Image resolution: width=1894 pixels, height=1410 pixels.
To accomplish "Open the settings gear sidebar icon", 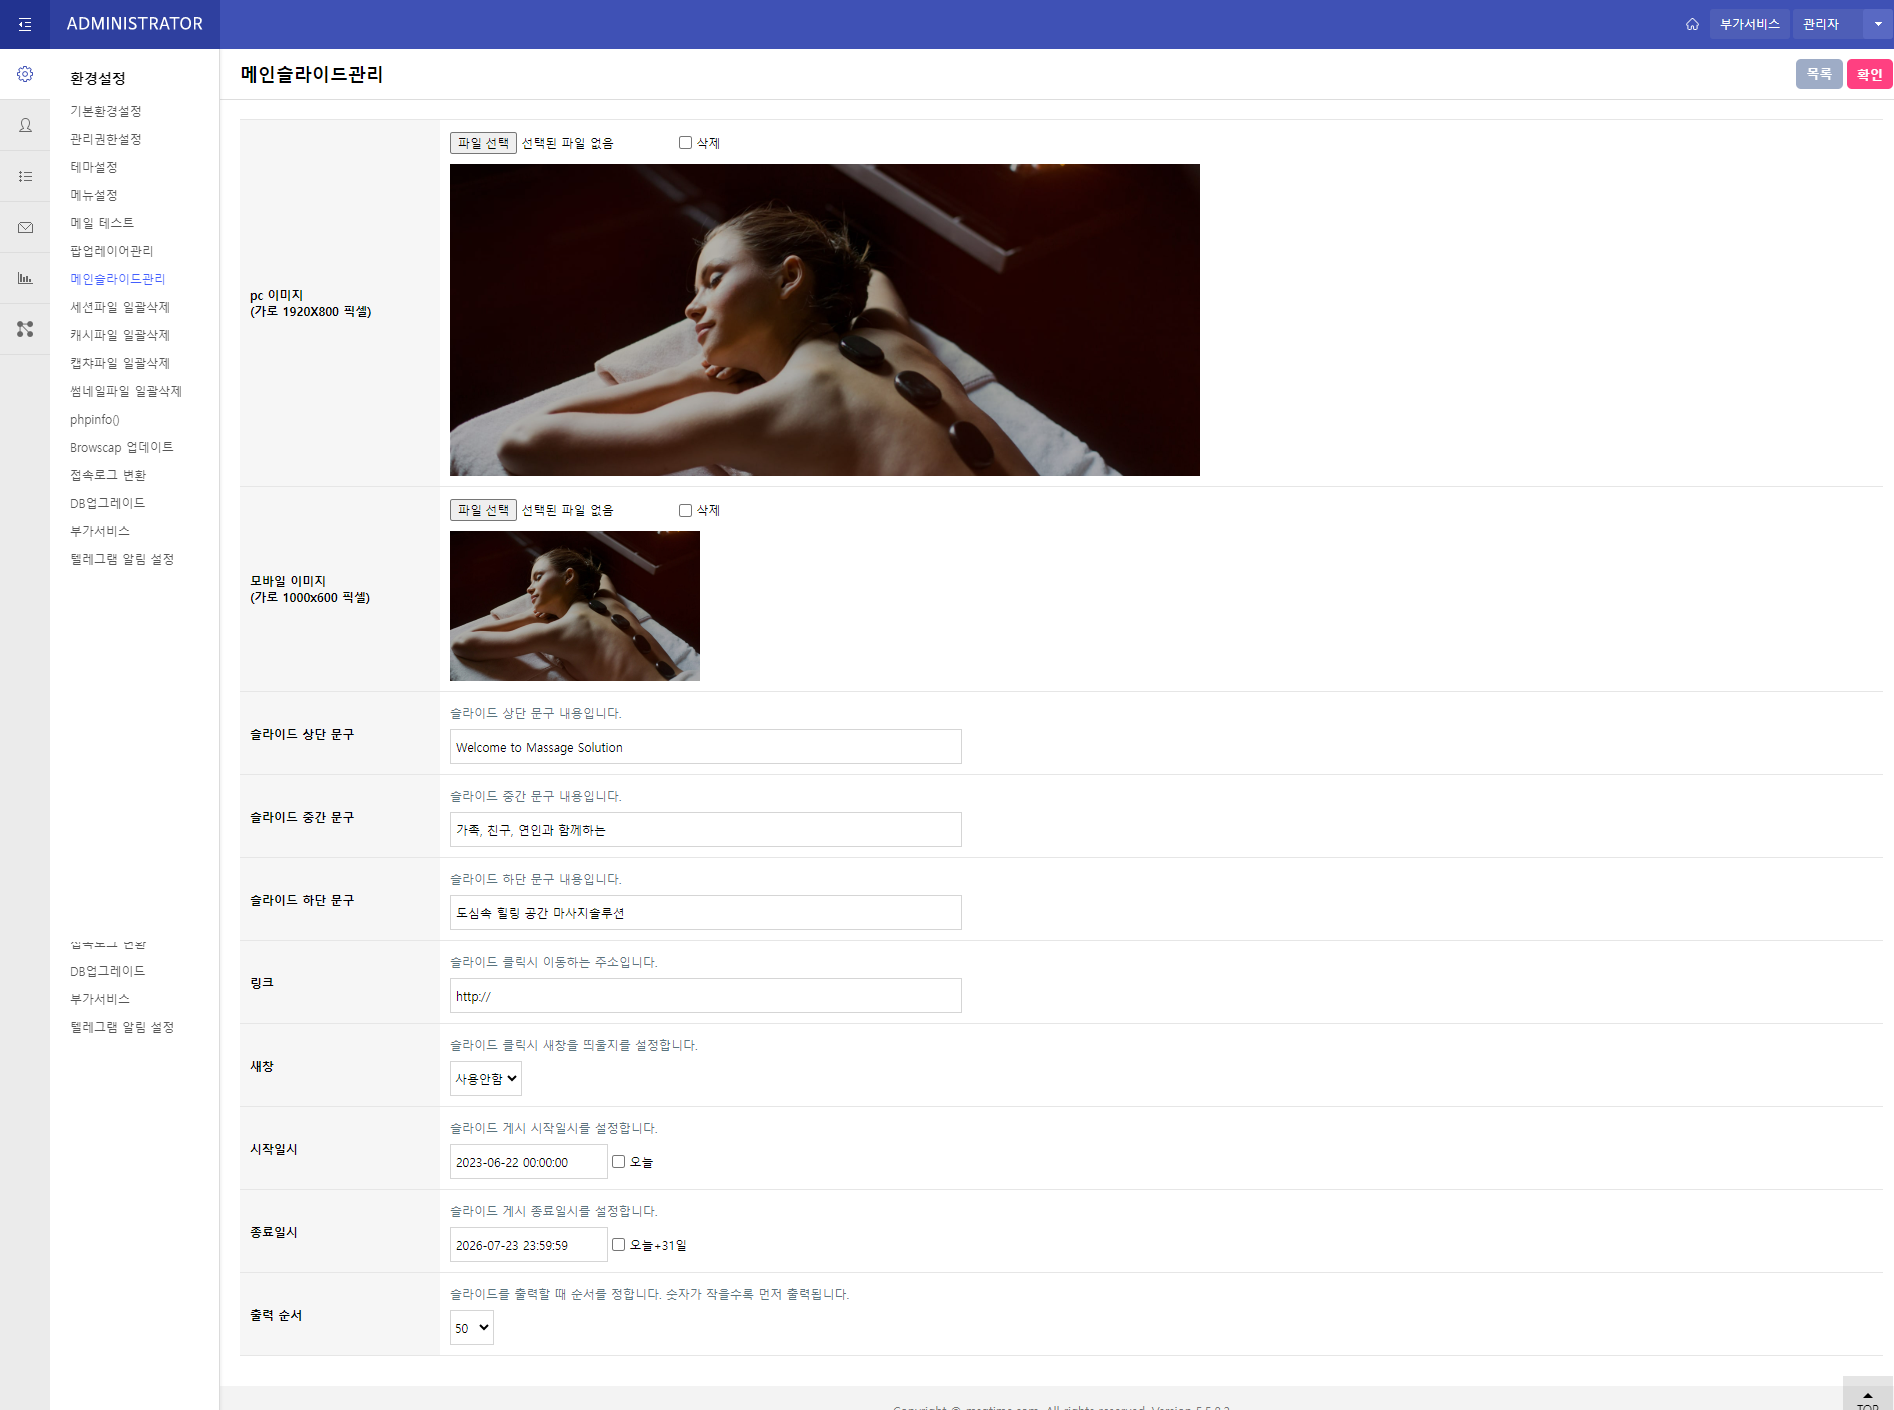I will [x=25, y=74].
